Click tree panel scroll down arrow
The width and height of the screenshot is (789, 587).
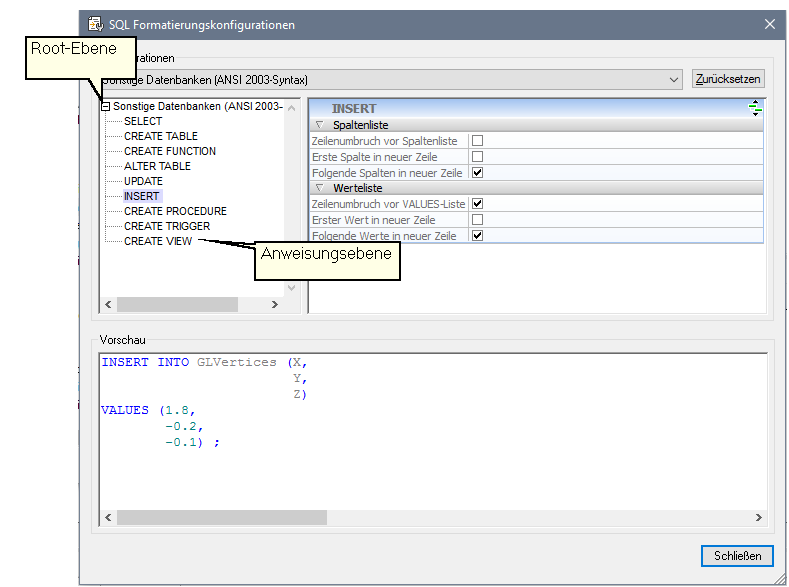click(x=291, y=288)
